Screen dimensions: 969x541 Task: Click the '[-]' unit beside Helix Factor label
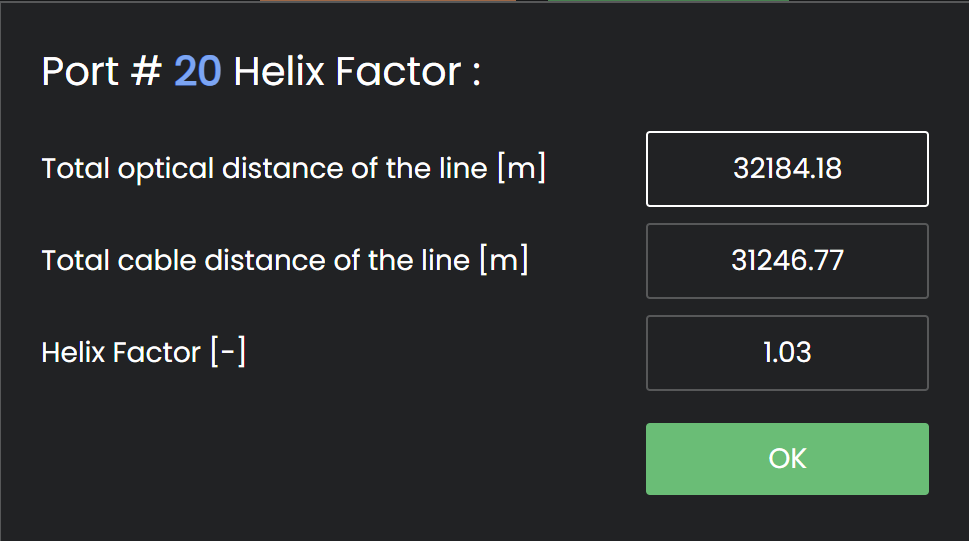228,353
